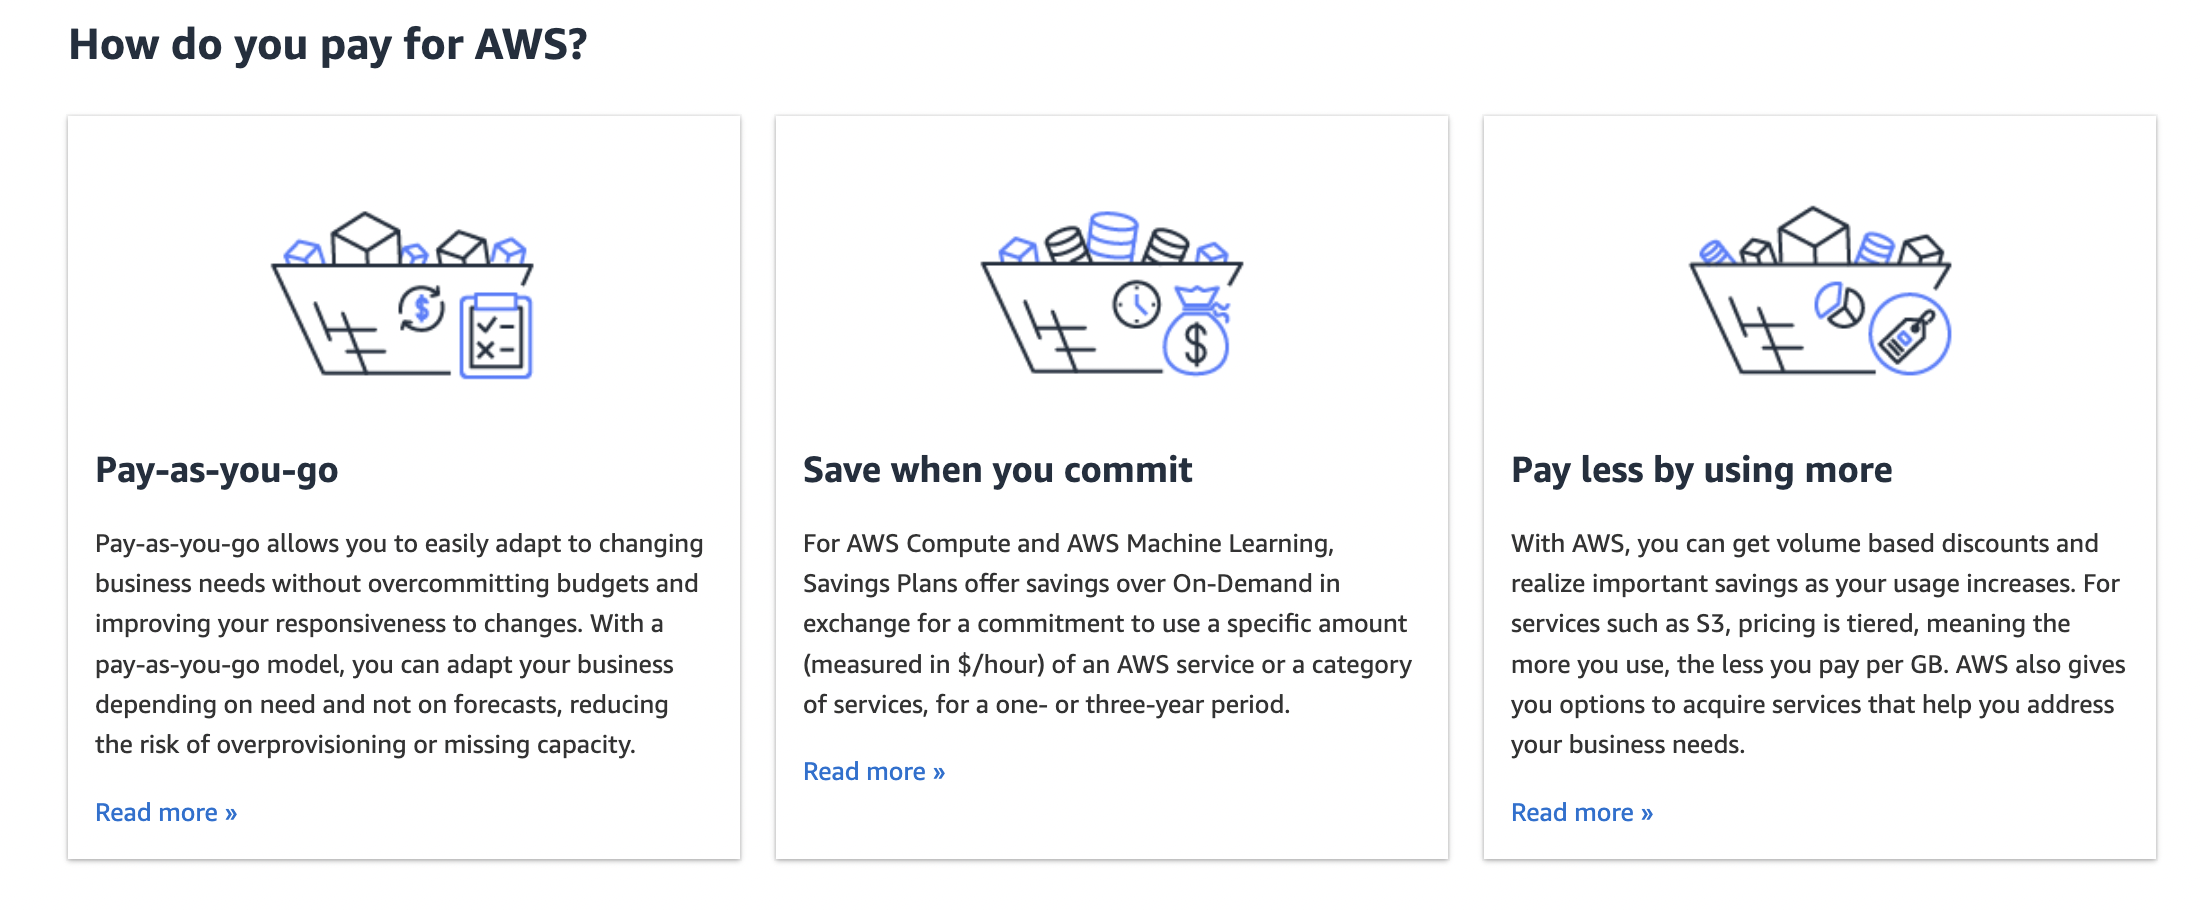Screen dimensions: 2200x910
Task: Click the Pay-as-you-go heading
Action: click(x=217, y=468)
